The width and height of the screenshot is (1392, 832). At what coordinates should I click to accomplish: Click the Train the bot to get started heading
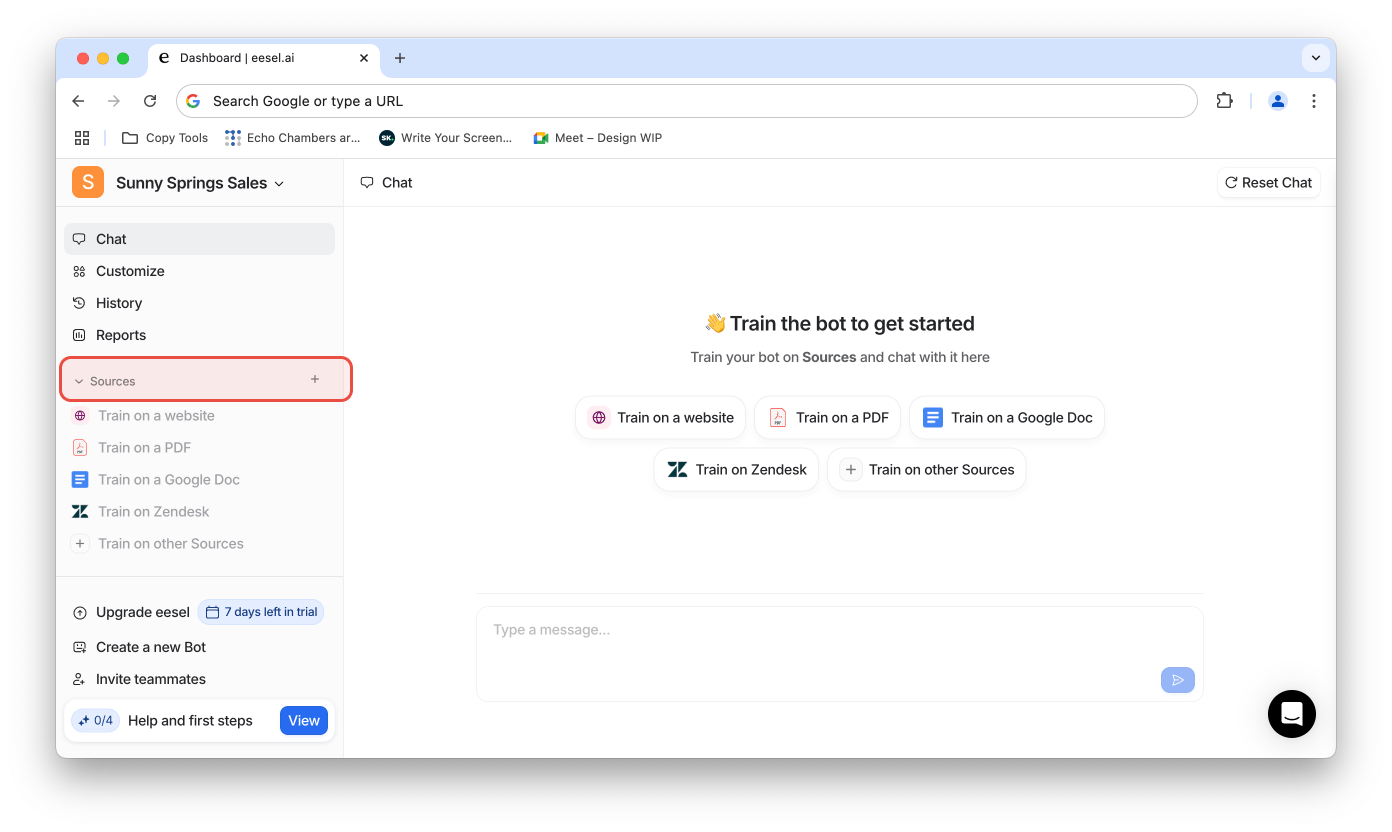[840, 323]
